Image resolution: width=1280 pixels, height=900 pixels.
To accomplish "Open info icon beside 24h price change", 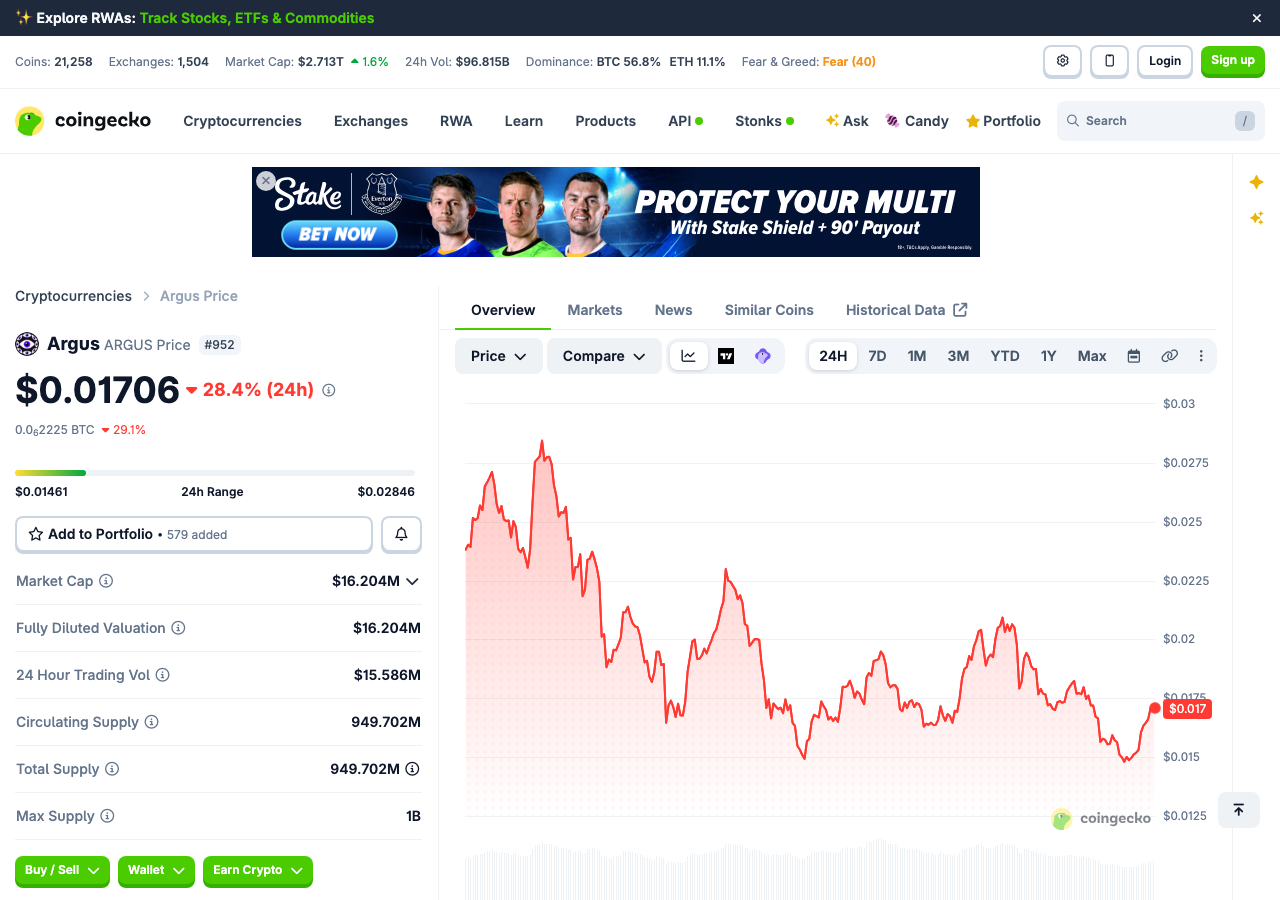I will point(328,390).
